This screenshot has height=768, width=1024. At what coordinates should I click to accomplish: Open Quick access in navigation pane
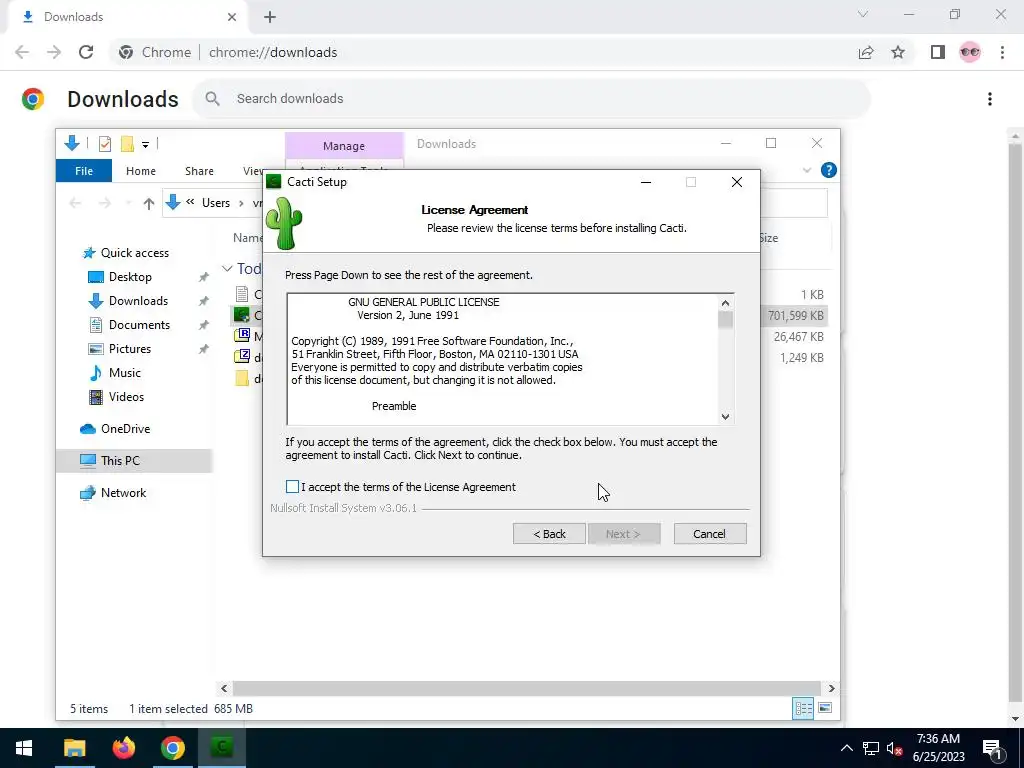click(135, 253)
